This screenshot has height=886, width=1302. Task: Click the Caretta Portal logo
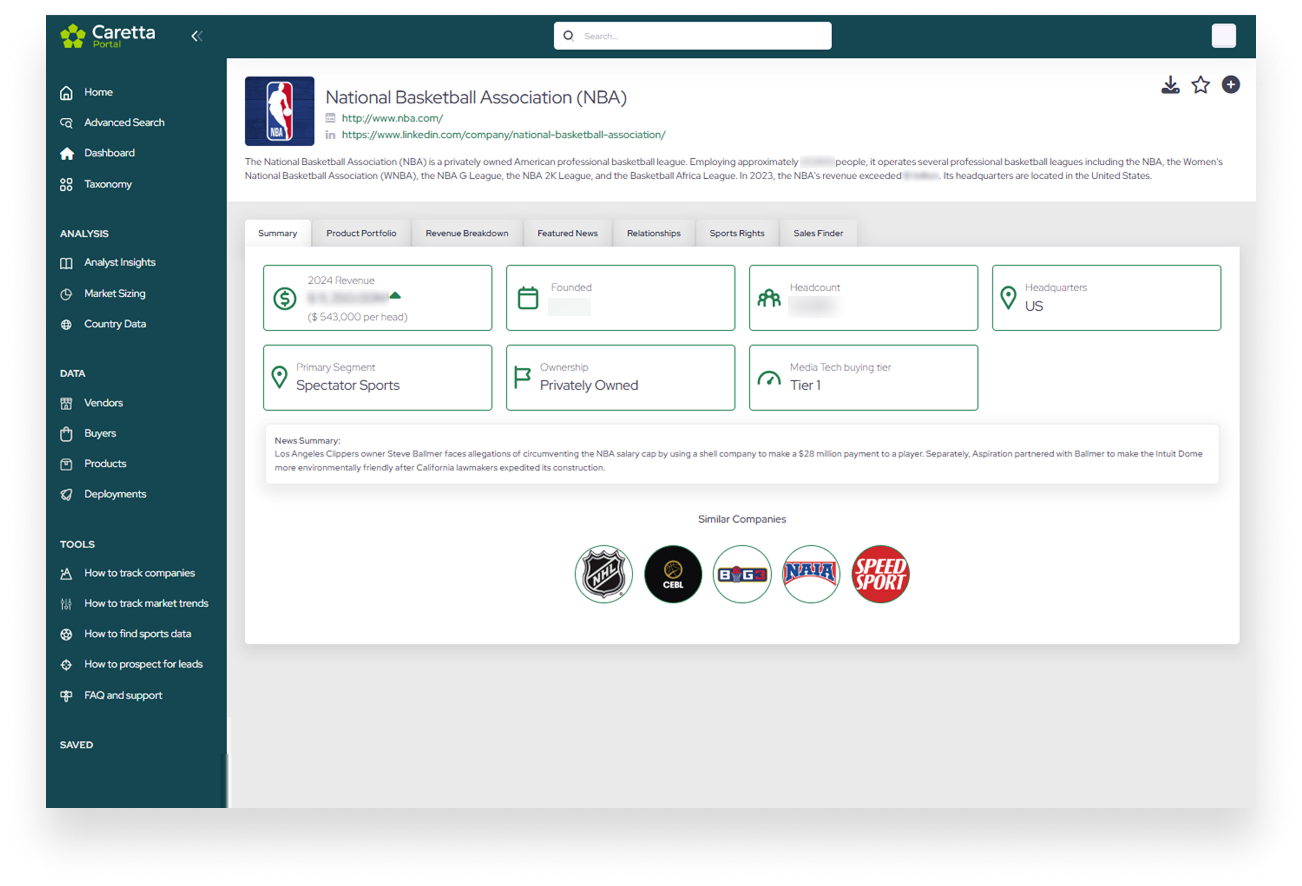pos(108,36)
